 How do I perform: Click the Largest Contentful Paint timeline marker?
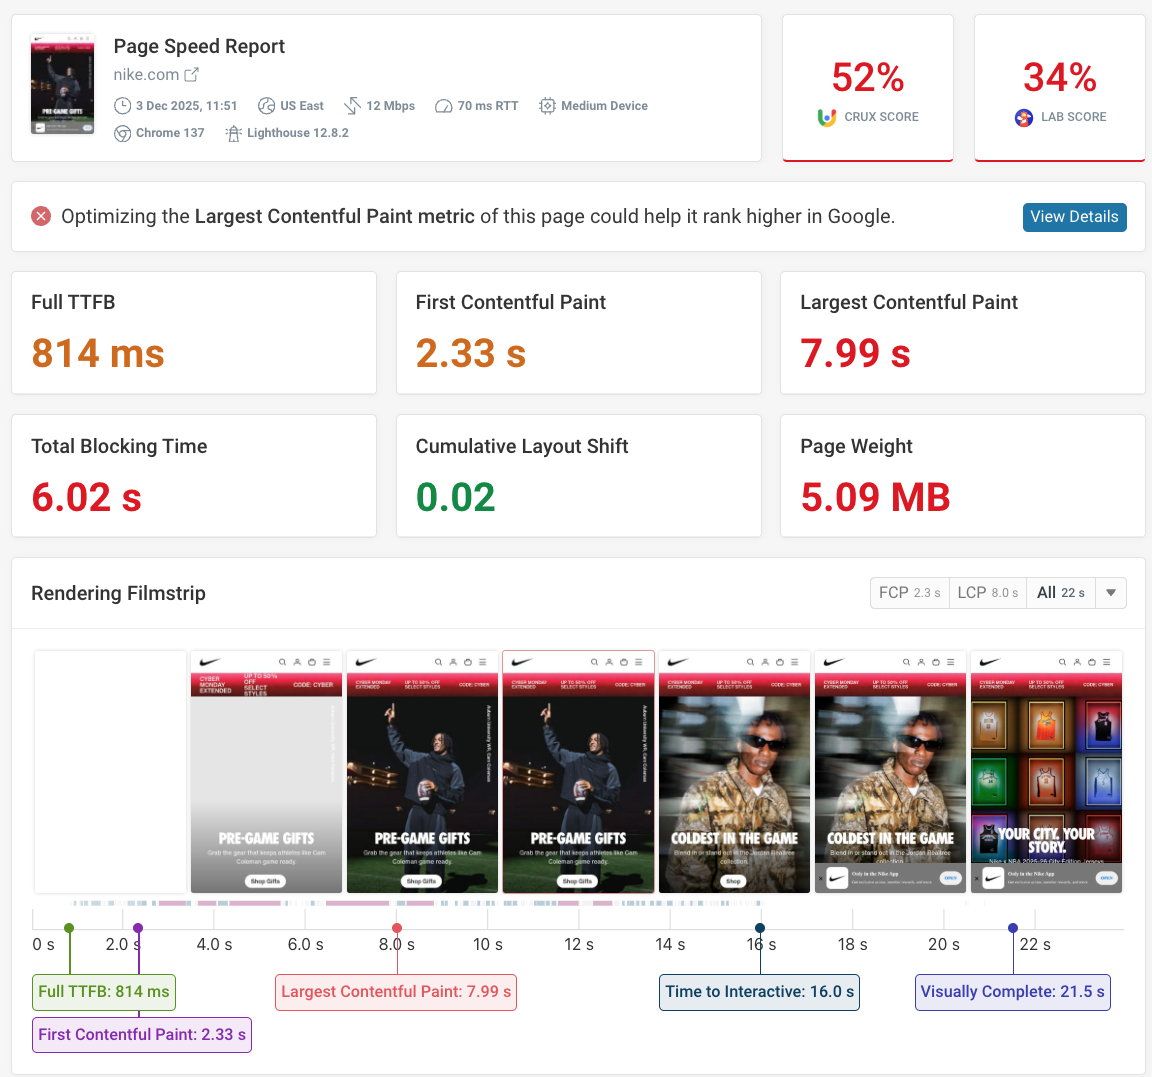coord(396,926)
